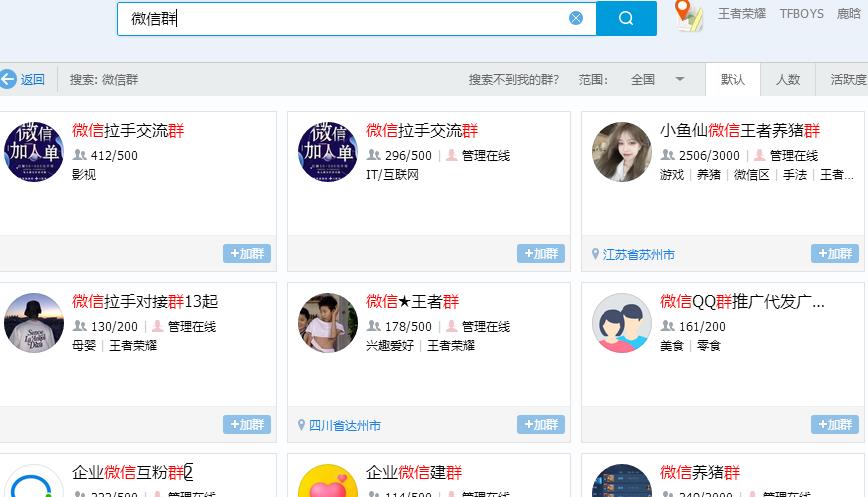This screenshot has width=868, height=497.
Task: Open avatar of 微信拉手交流群 IT/互联网 group
Action: (328, 152)
